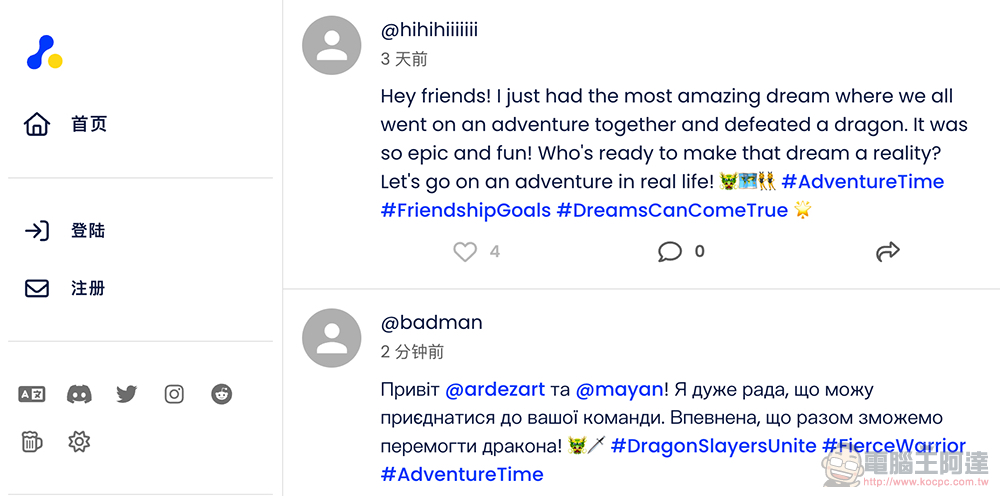Screen dimensions: 1000x496
Task: Open the Instagram icon link
Action: click(x=174, y=394)
